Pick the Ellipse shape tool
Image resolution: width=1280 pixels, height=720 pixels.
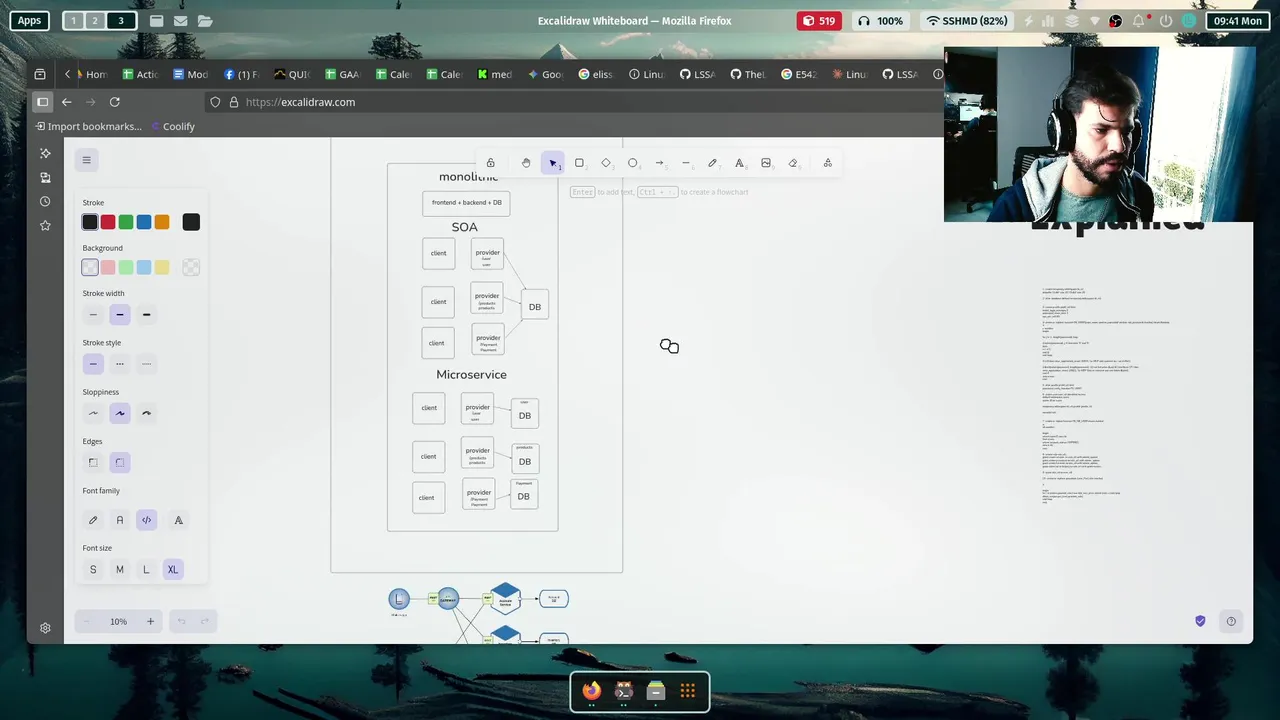click(633, 163)
